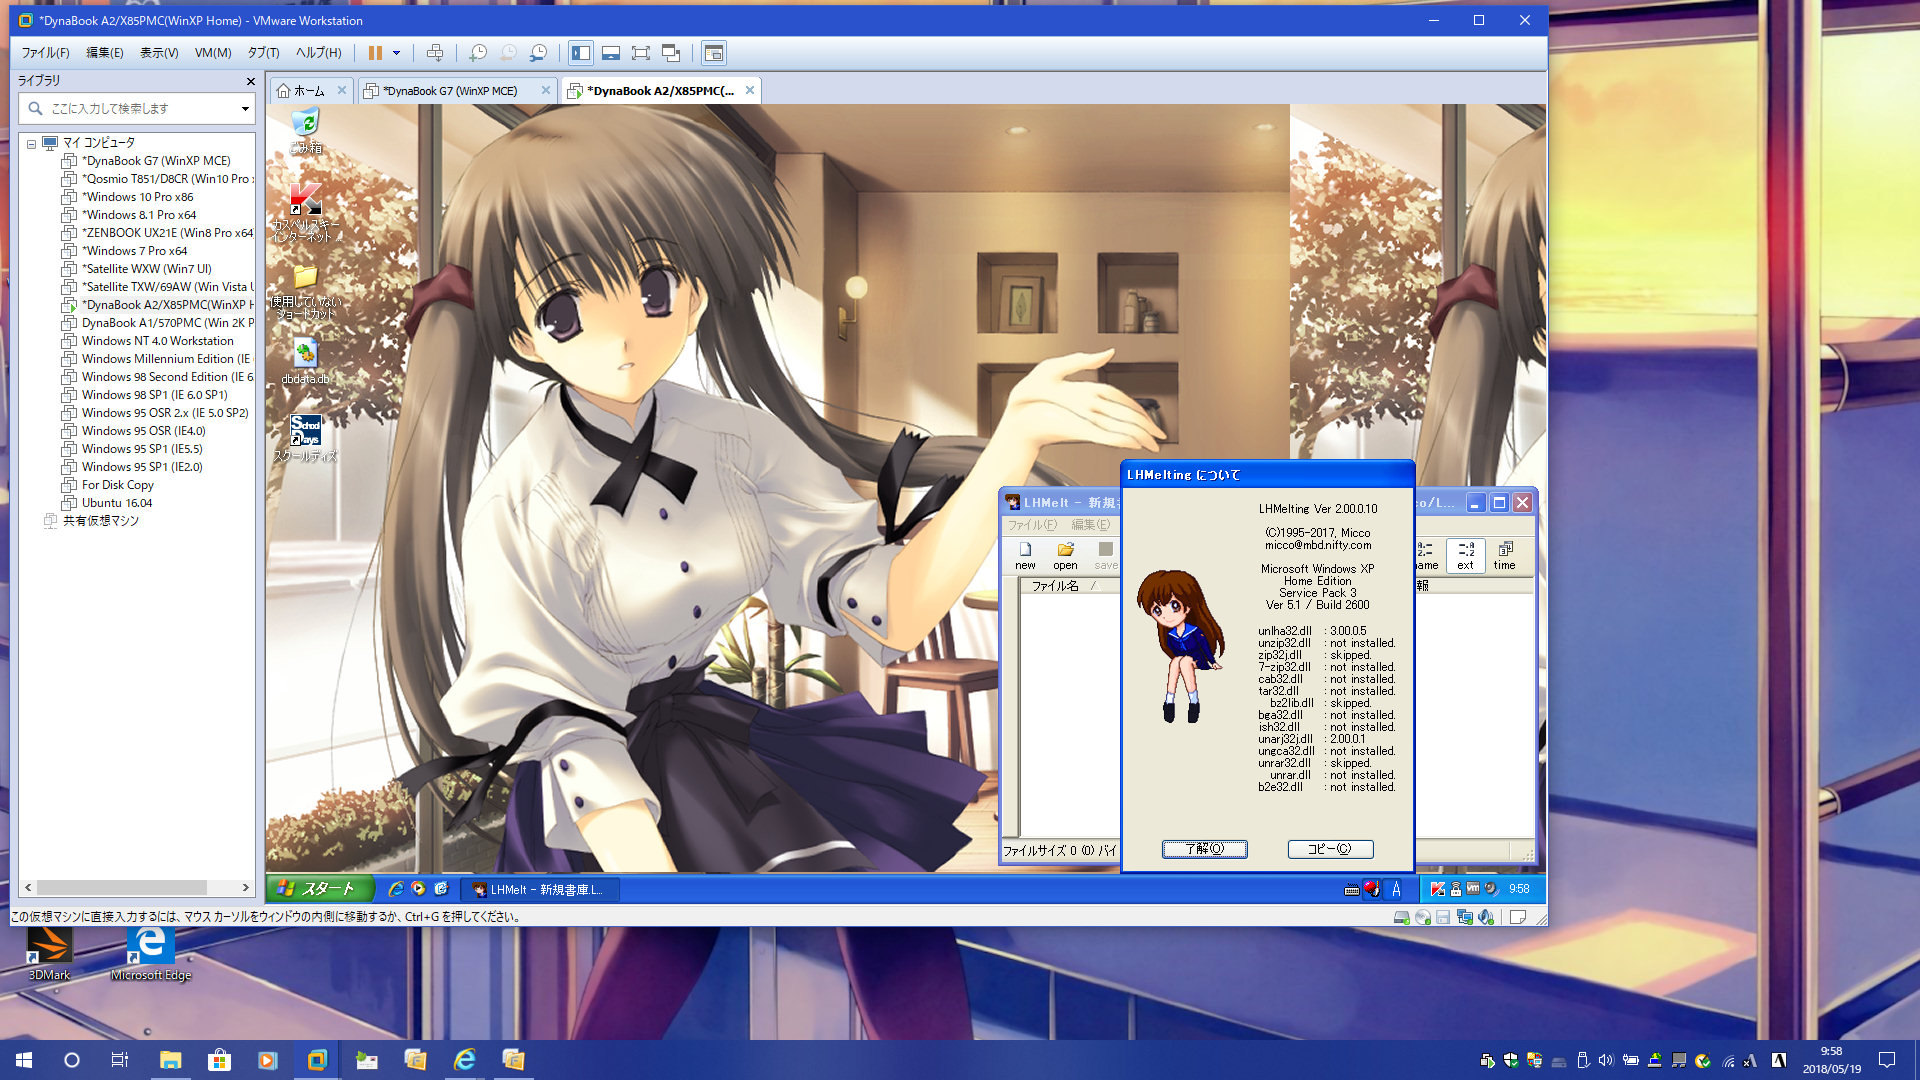Click the XP スタート button

point(320,888)
